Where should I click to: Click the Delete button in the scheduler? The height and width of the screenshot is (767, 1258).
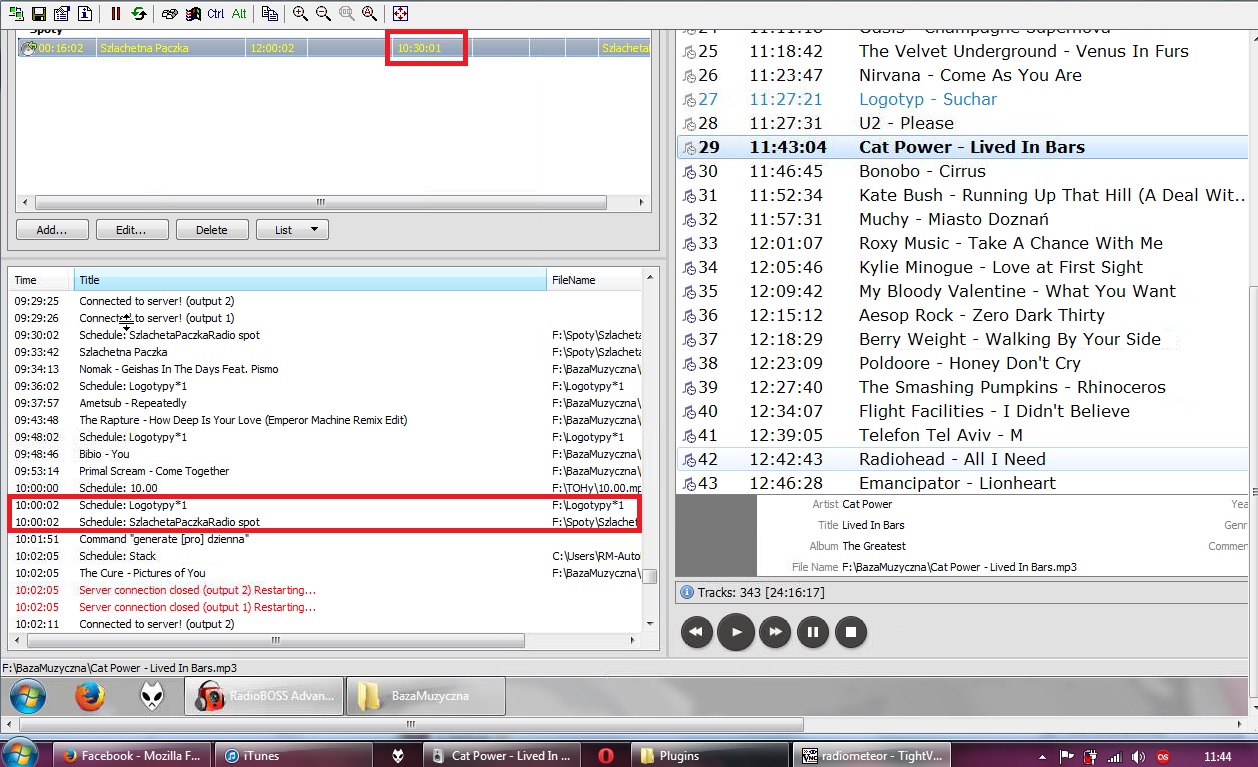pos(212,230)
